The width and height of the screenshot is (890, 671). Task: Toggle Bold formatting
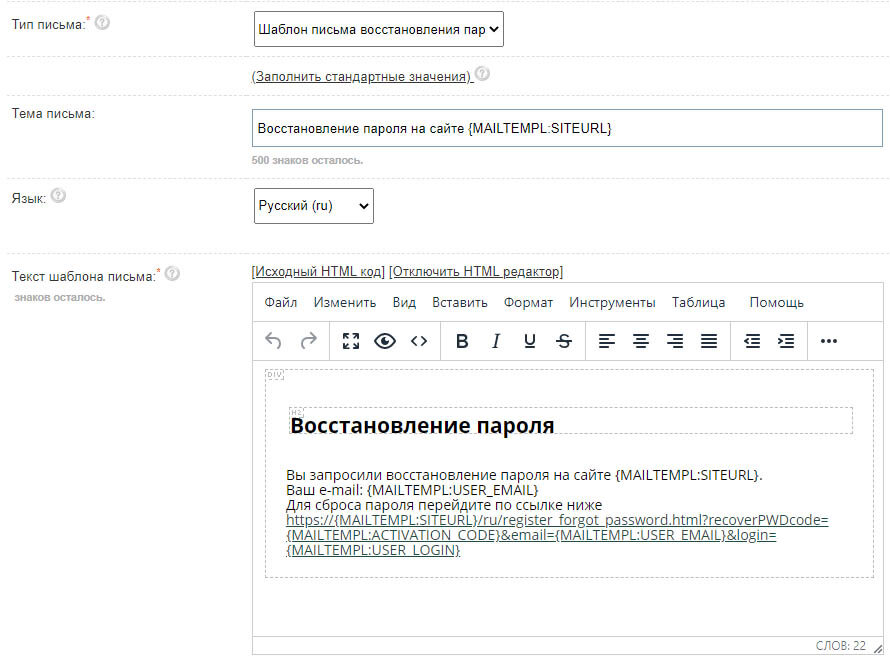462,341
